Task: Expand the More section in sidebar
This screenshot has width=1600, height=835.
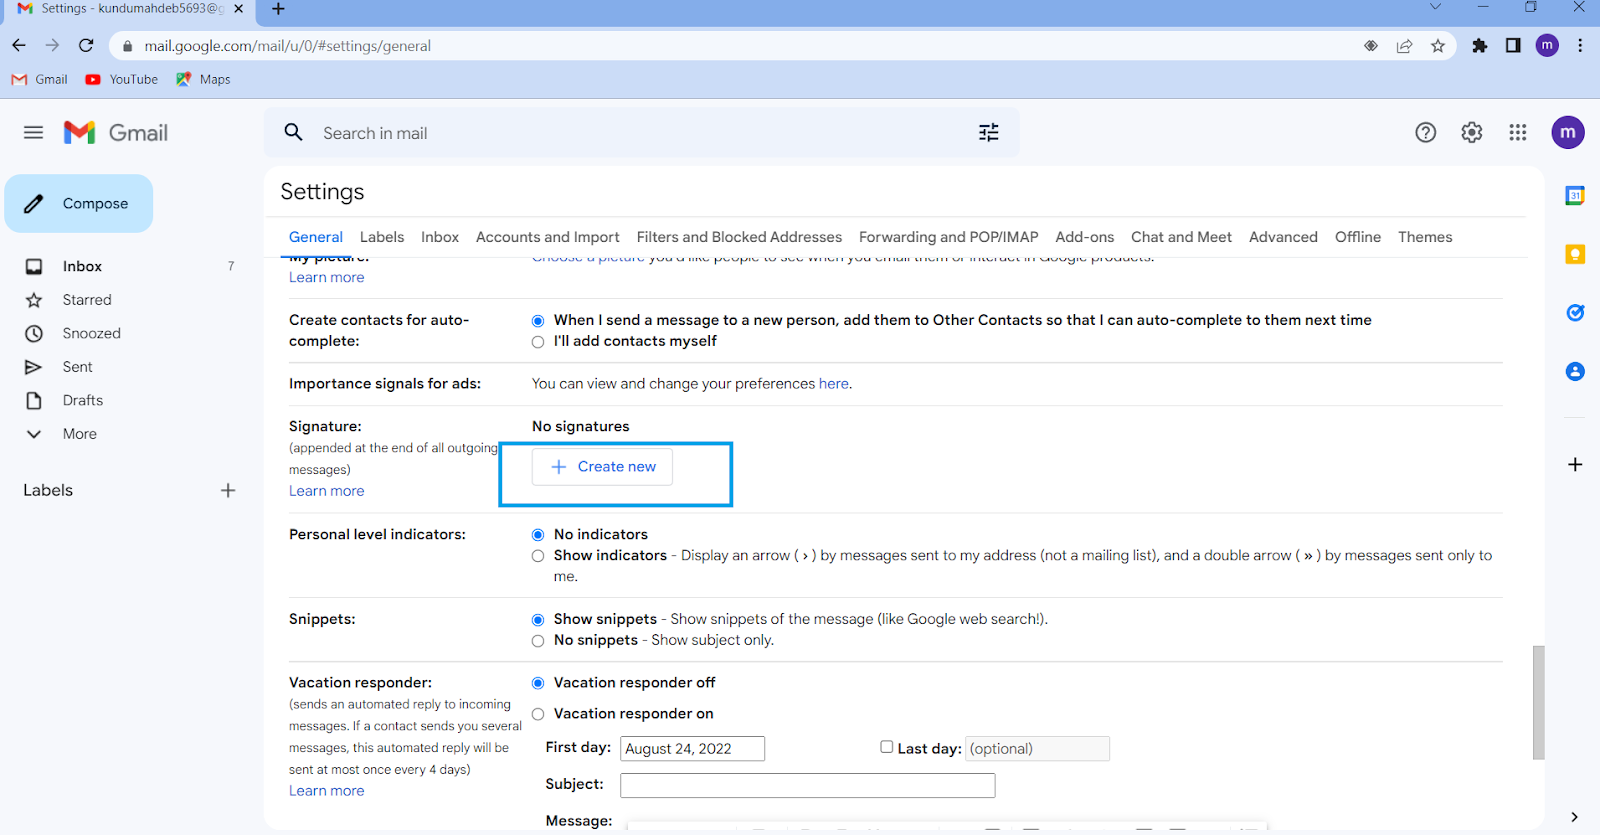Action: [80, 434]
